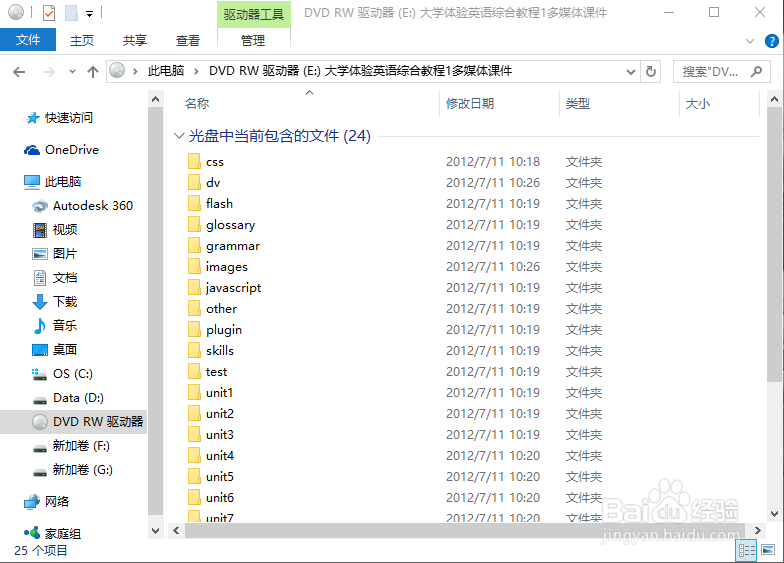Sort by the 名称 column header
The image size is (784, 563).
[197, 104]
